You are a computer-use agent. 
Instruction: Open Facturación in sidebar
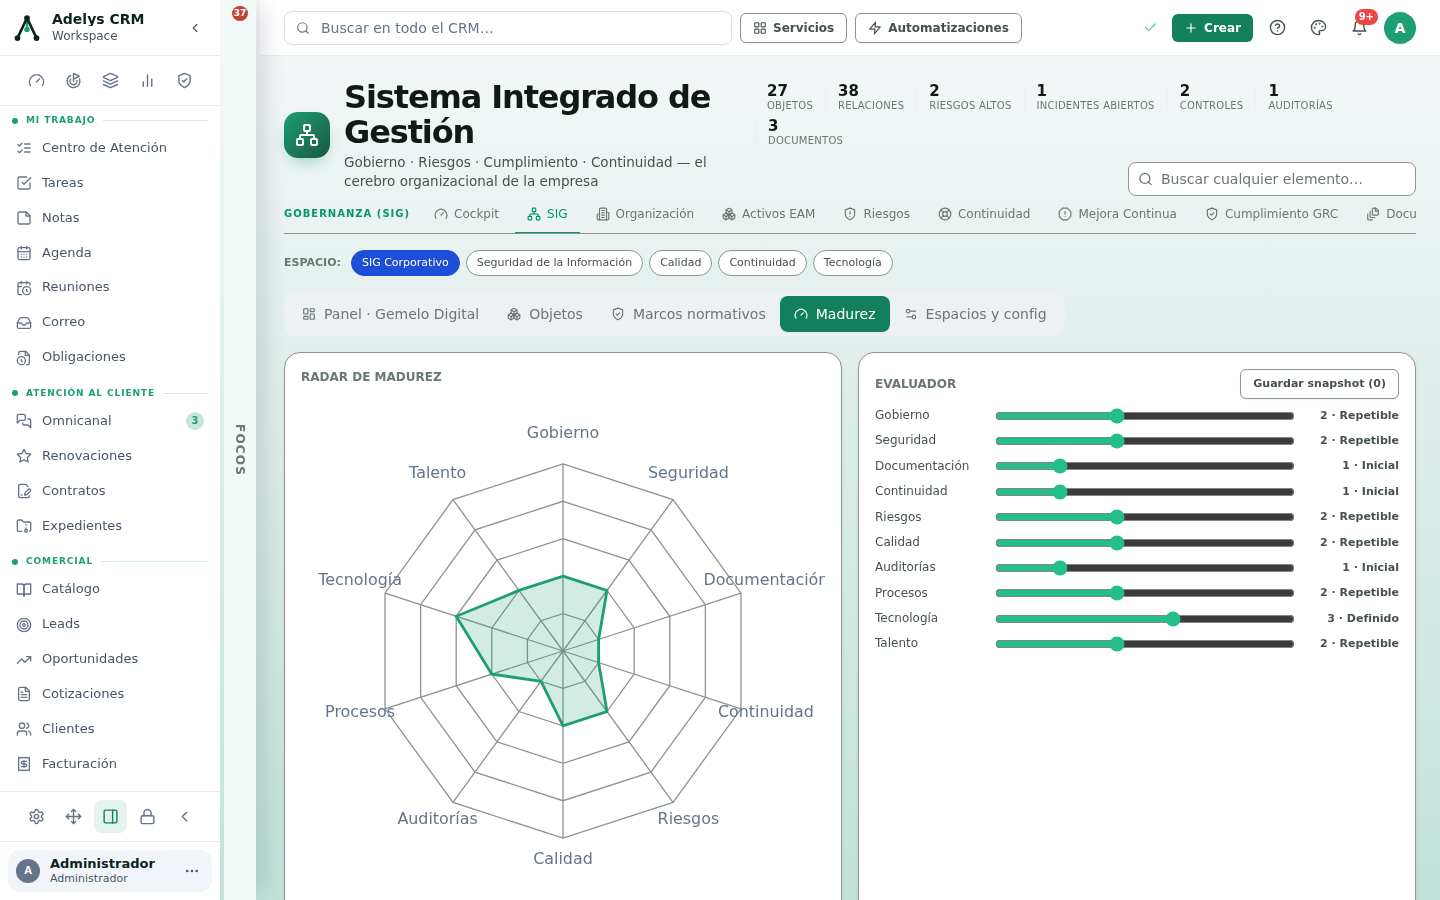pos(110,764)
